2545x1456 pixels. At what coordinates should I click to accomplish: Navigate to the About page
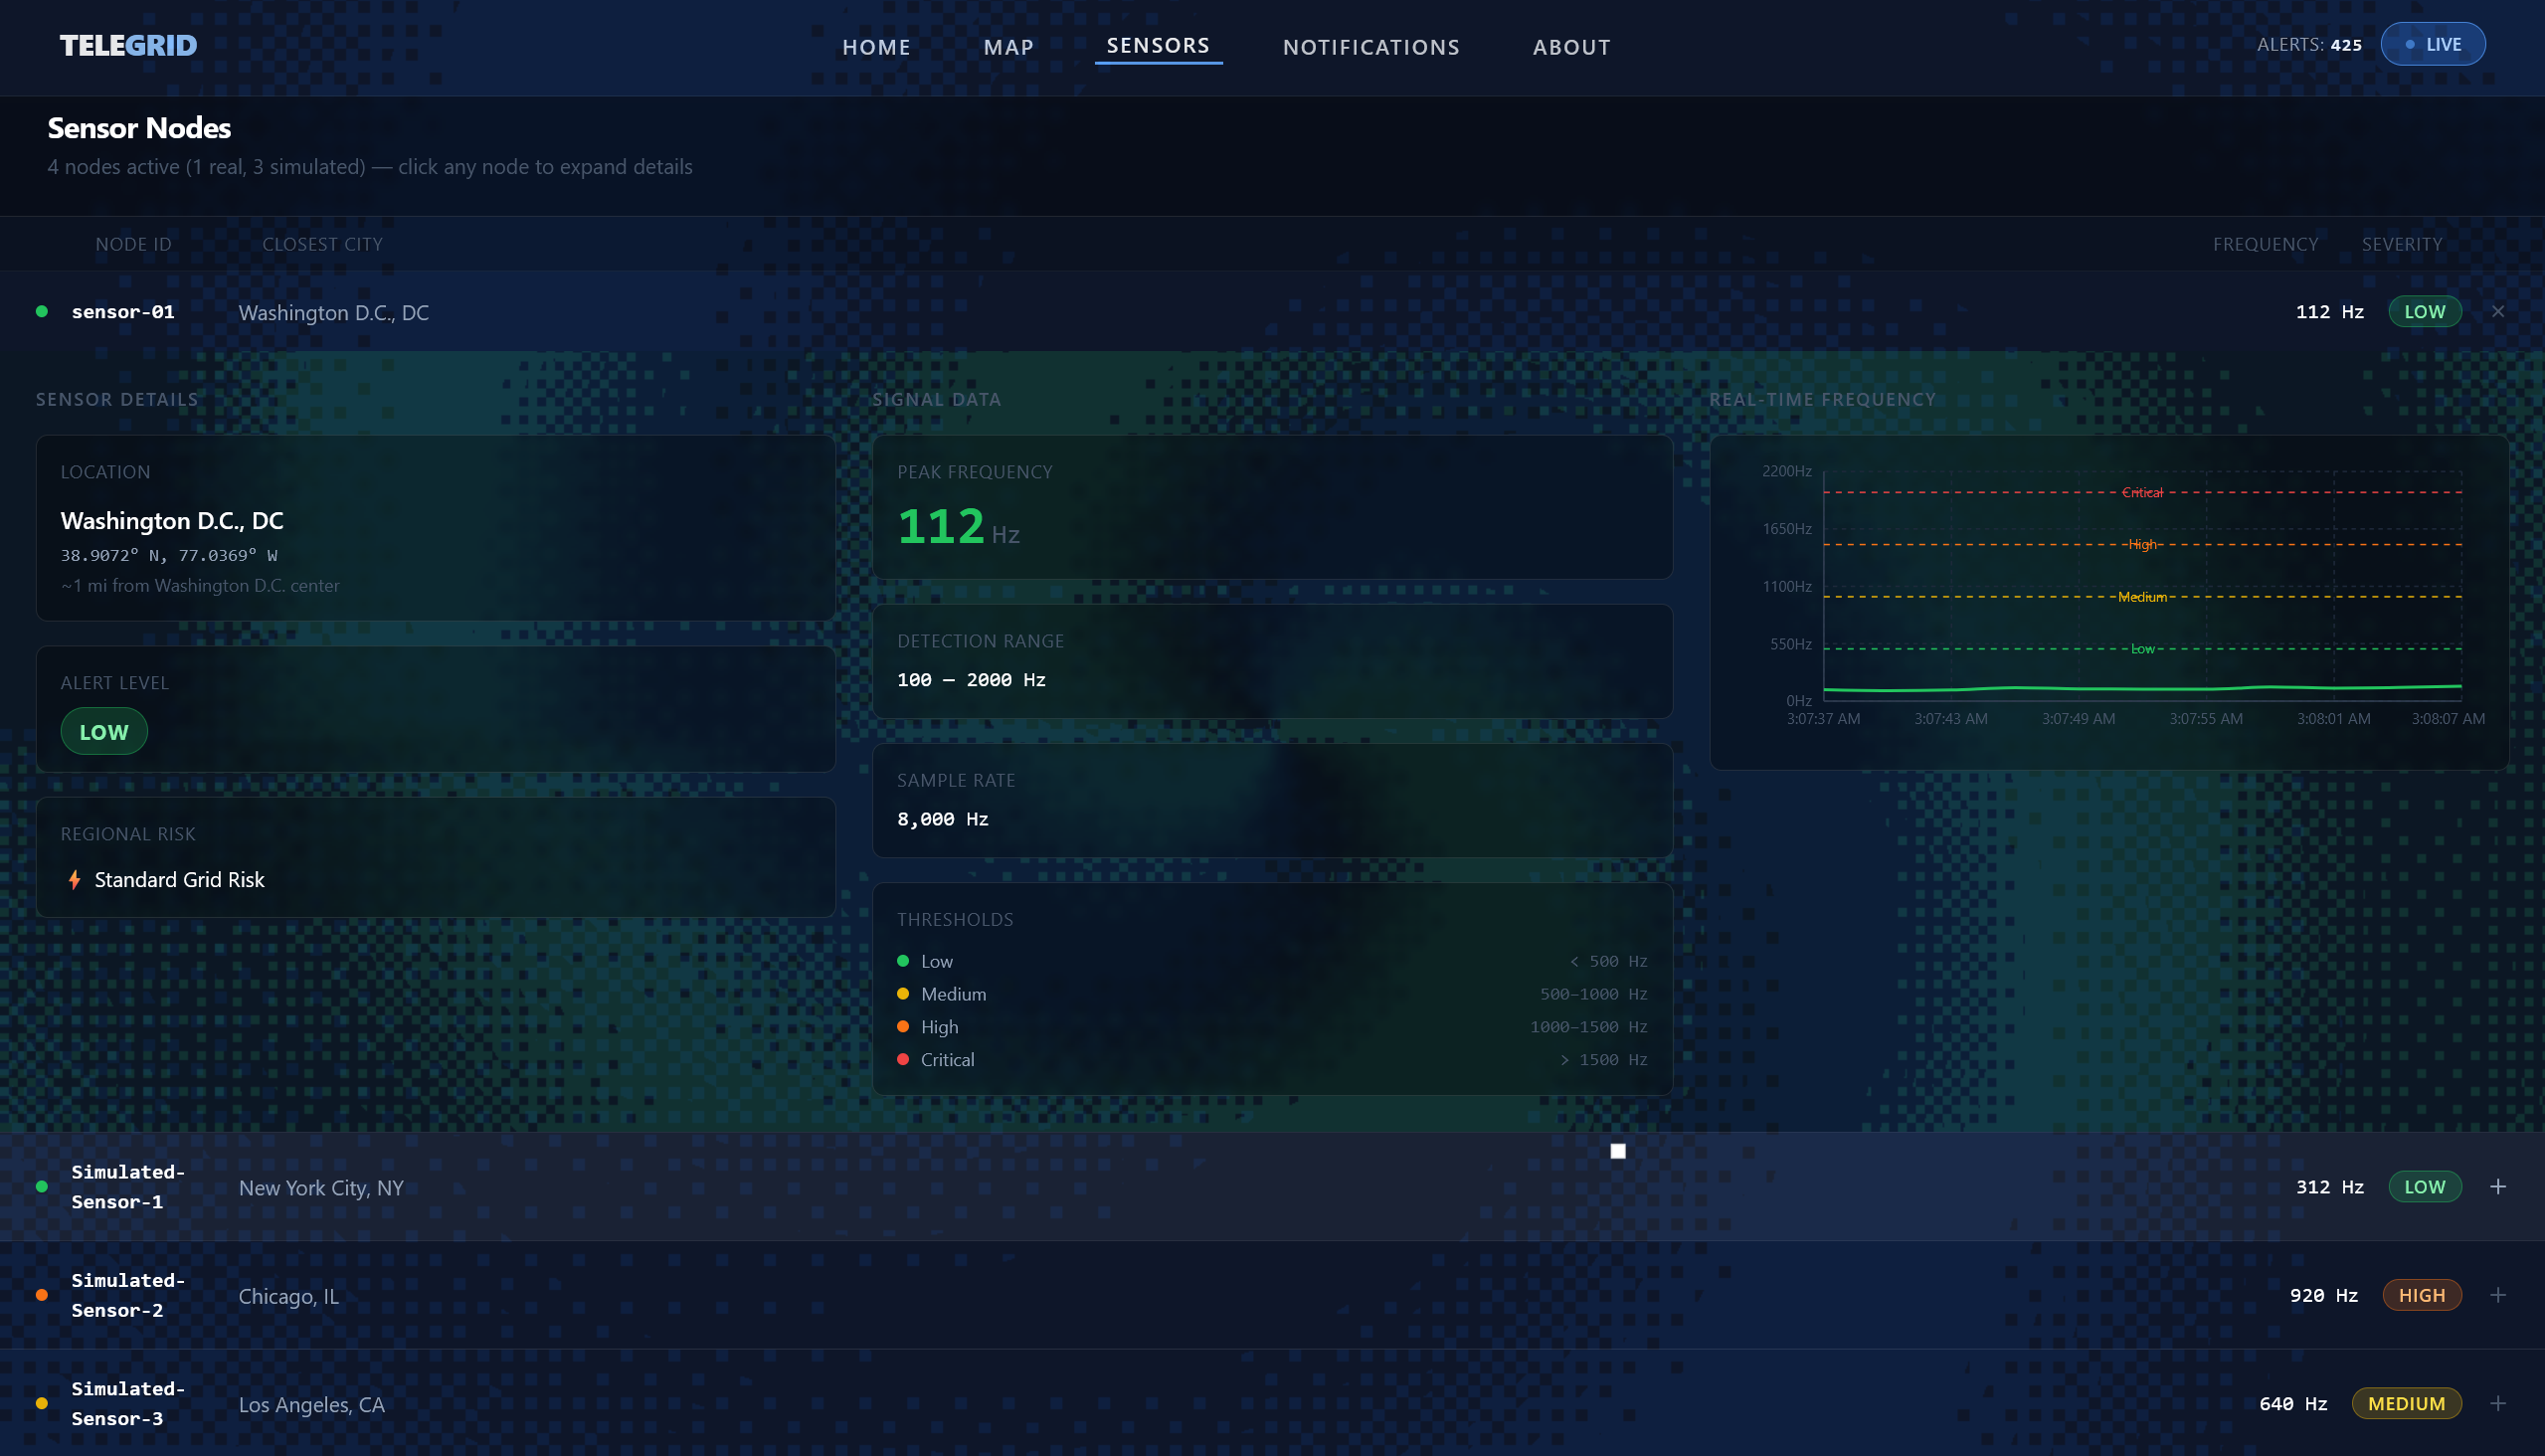point(1571,47)
